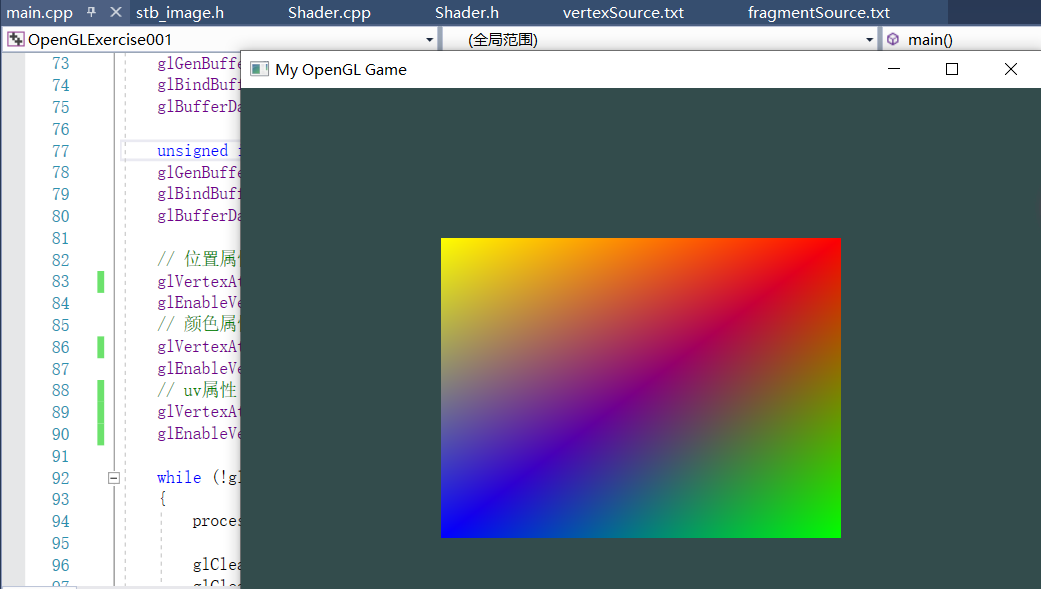Close the main.cpp tab
Image resolution: width=1041 pixels, height=589 pixels.
[116, 12]
